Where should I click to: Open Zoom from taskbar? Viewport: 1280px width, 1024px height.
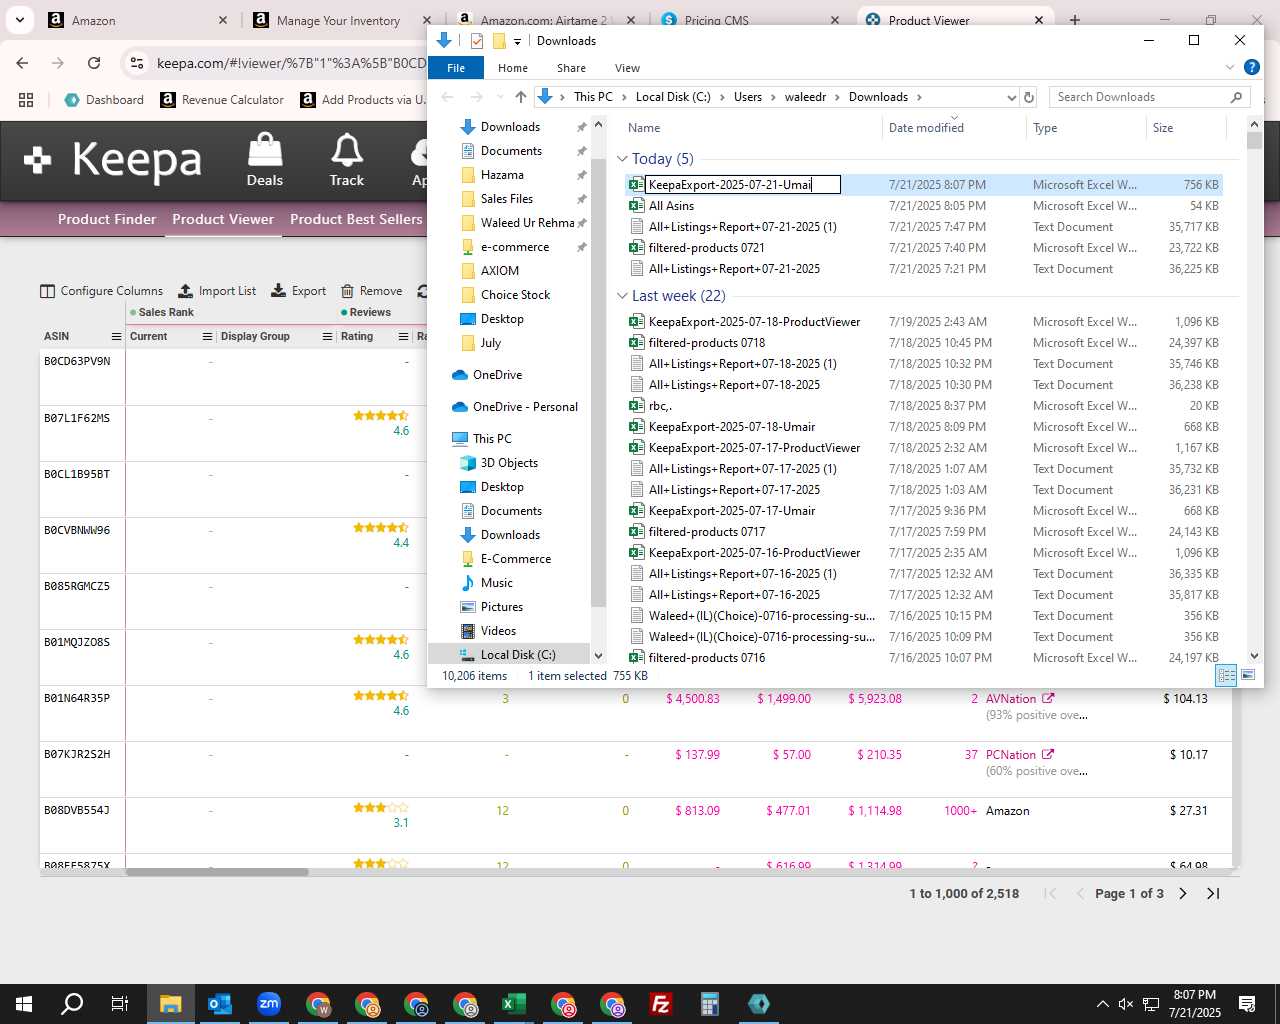click(x=269, y=1004)
